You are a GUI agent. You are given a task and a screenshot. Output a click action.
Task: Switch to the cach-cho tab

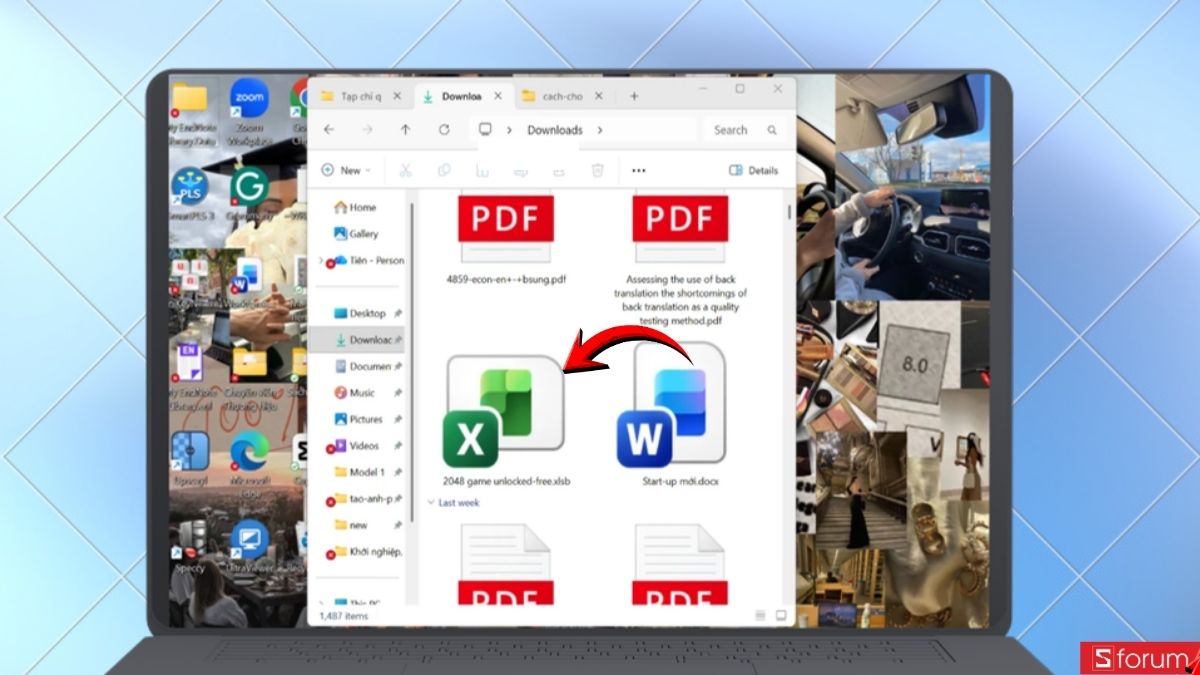(563, 96)
